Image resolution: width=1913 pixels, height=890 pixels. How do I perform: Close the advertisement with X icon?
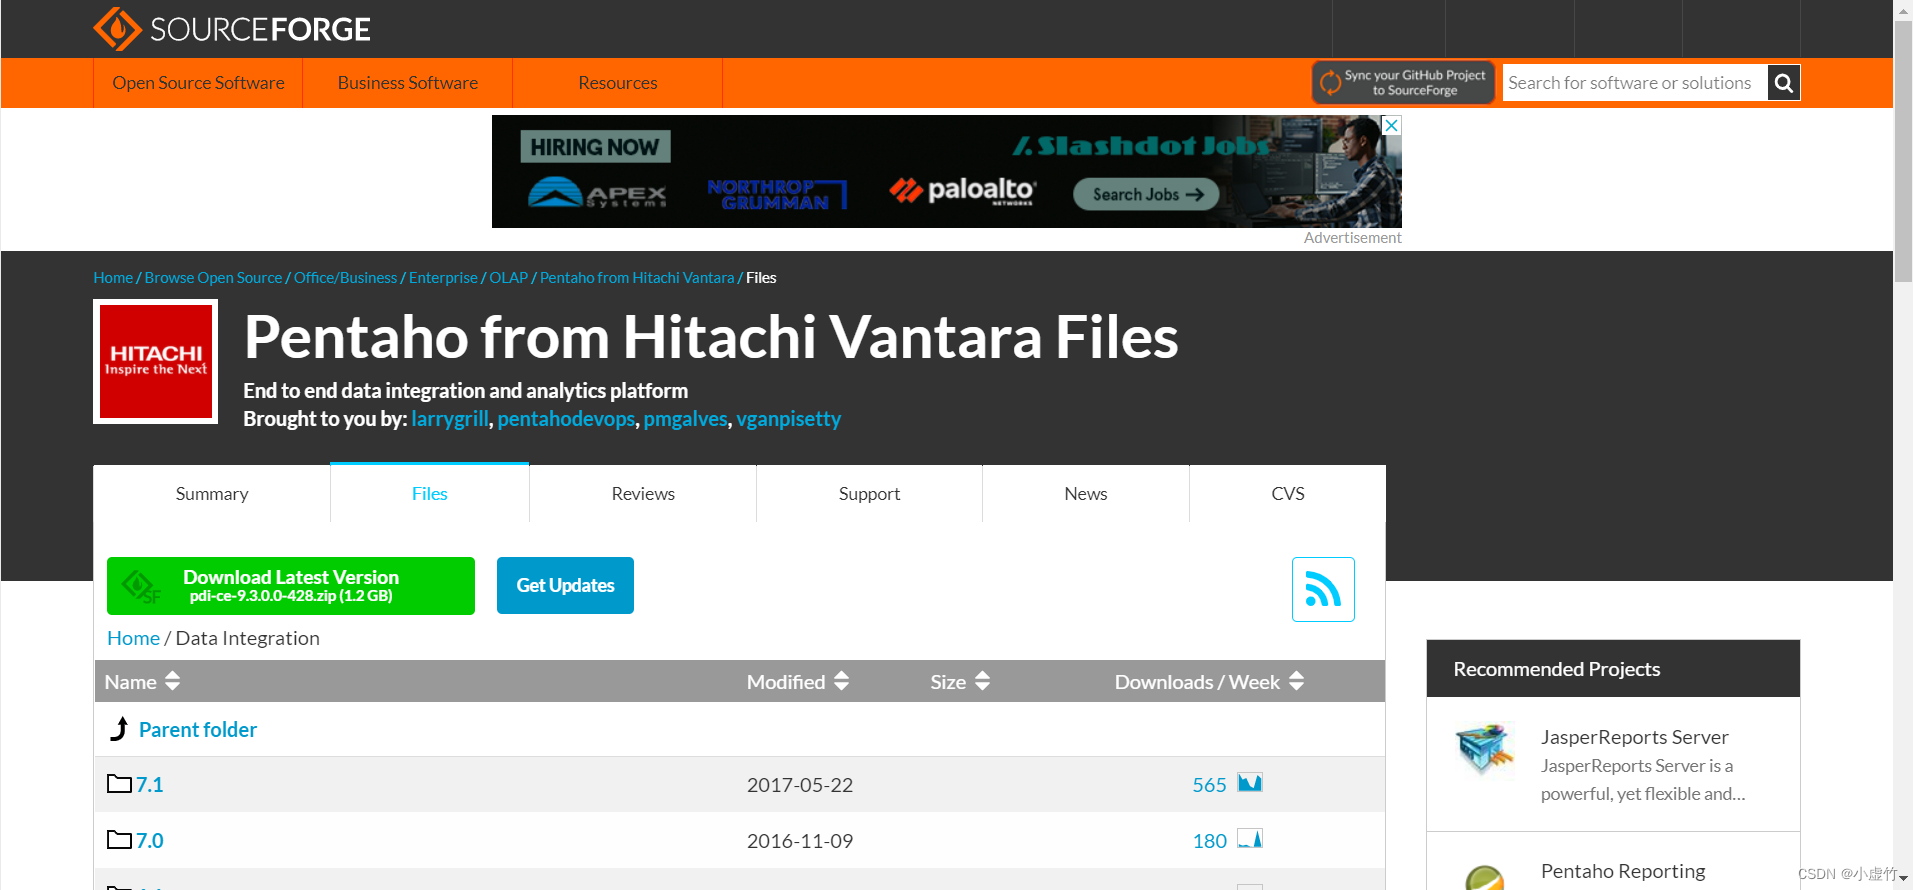[x=1391, y=125]
